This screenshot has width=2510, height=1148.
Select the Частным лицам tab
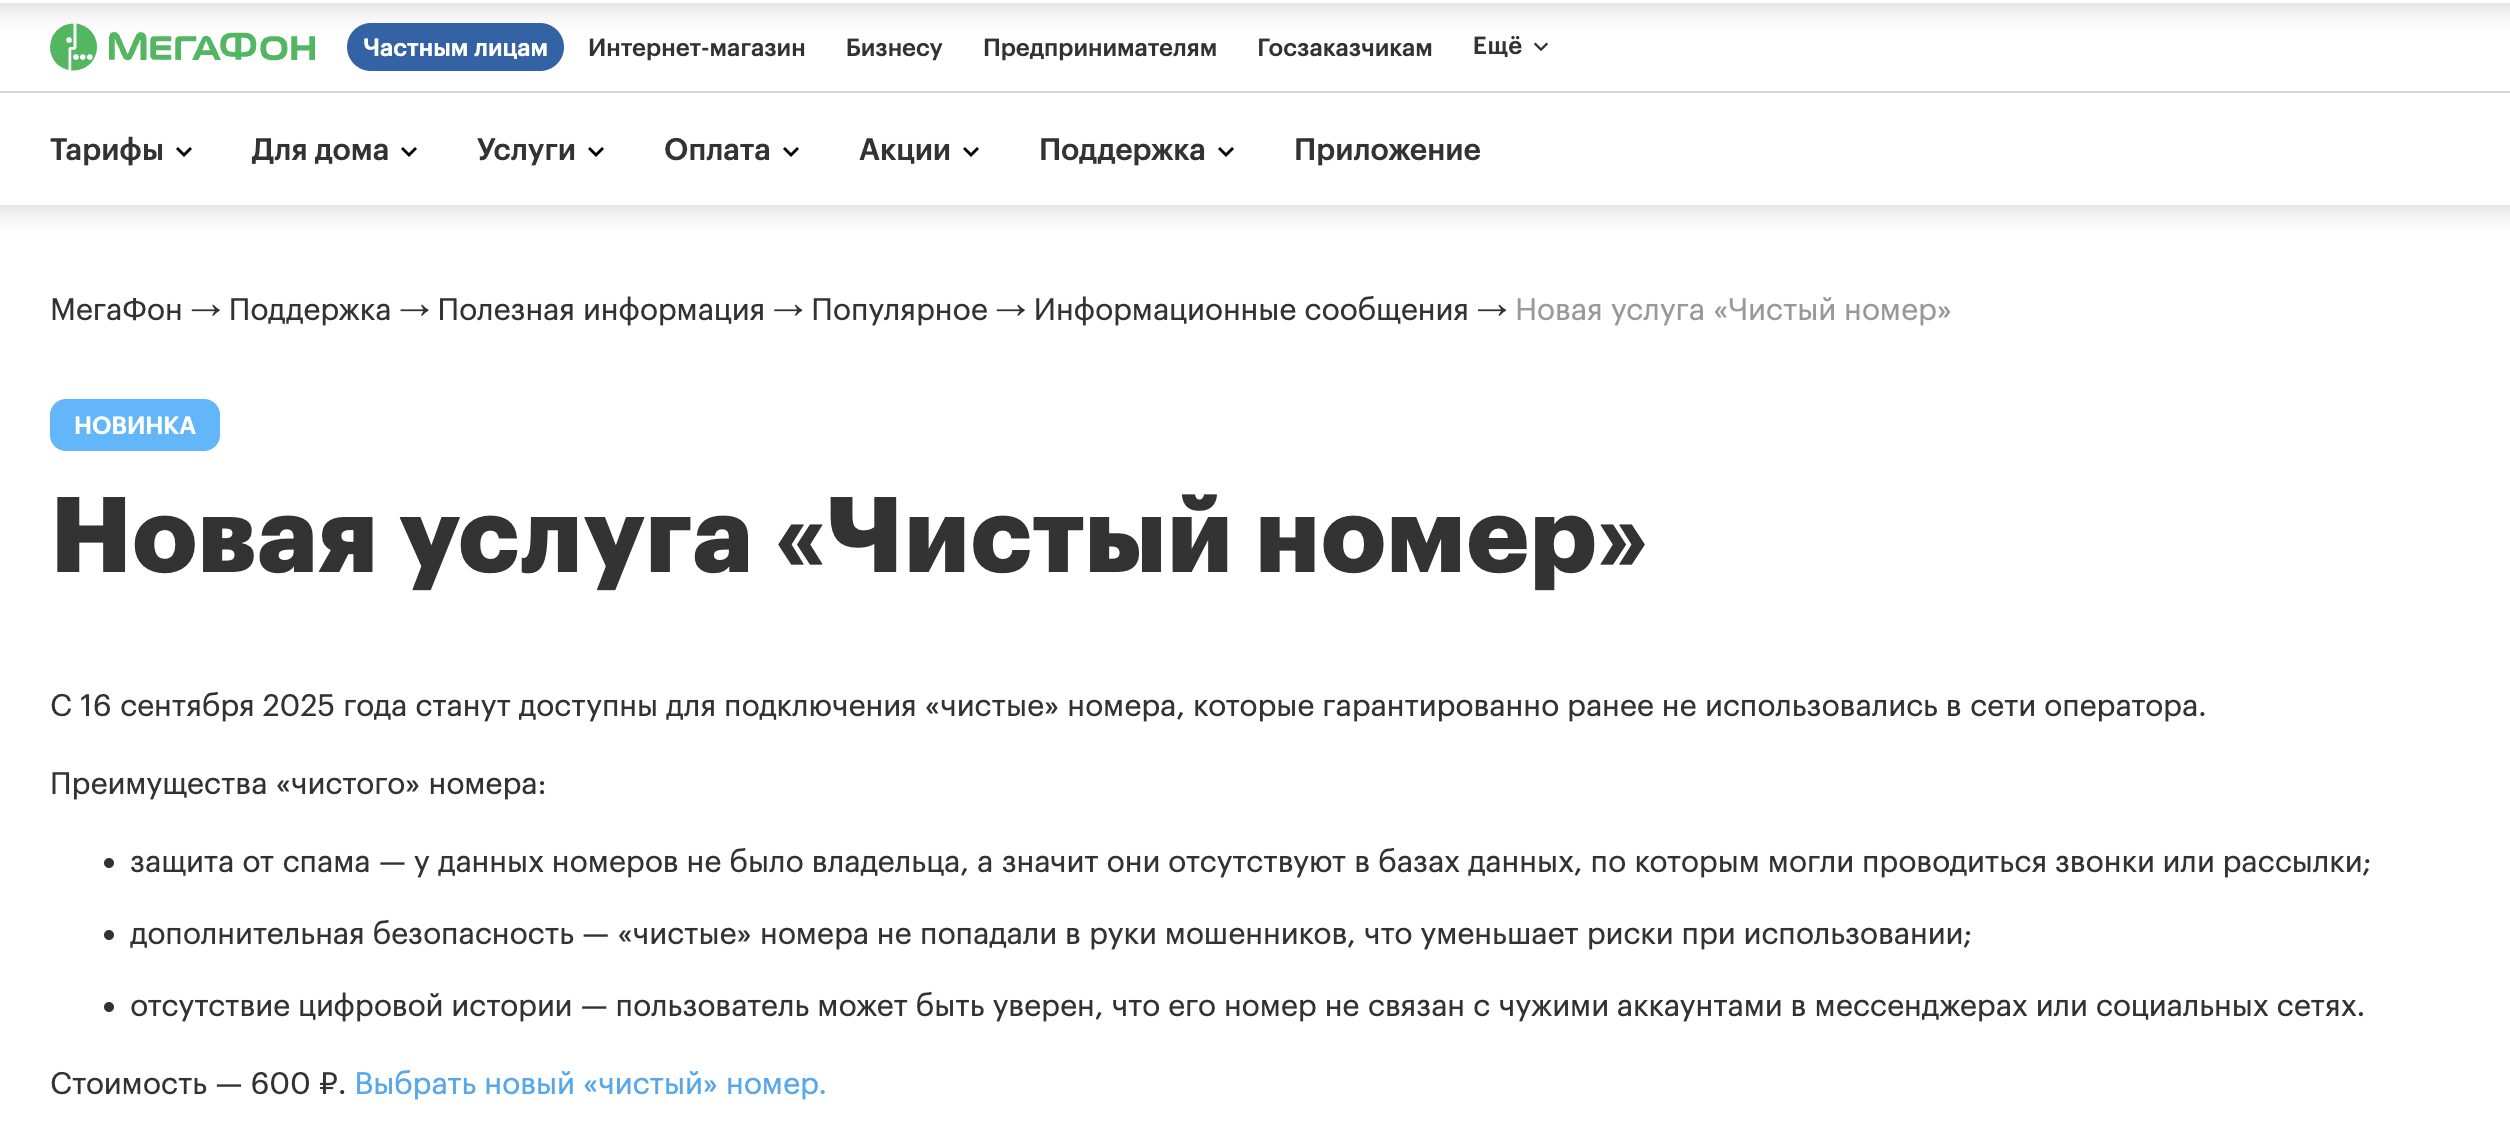point(455,47)
